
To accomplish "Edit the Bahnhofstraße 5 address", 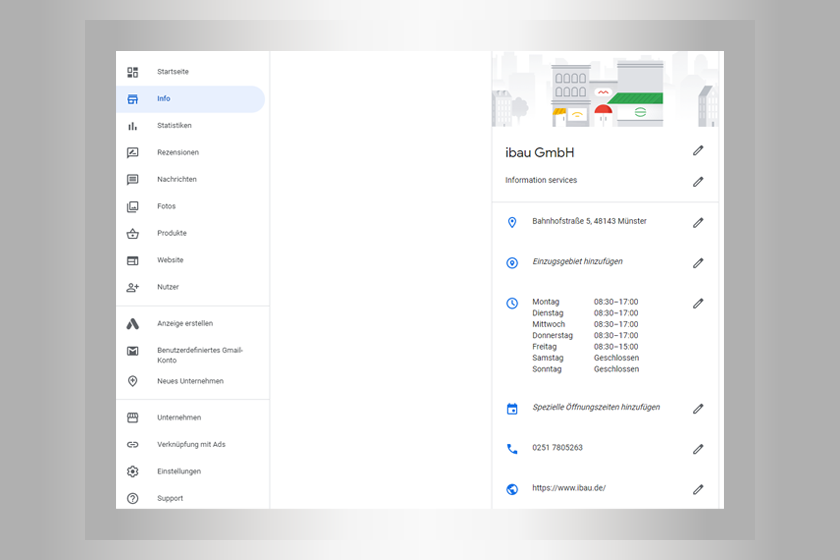I will [698, 222].
